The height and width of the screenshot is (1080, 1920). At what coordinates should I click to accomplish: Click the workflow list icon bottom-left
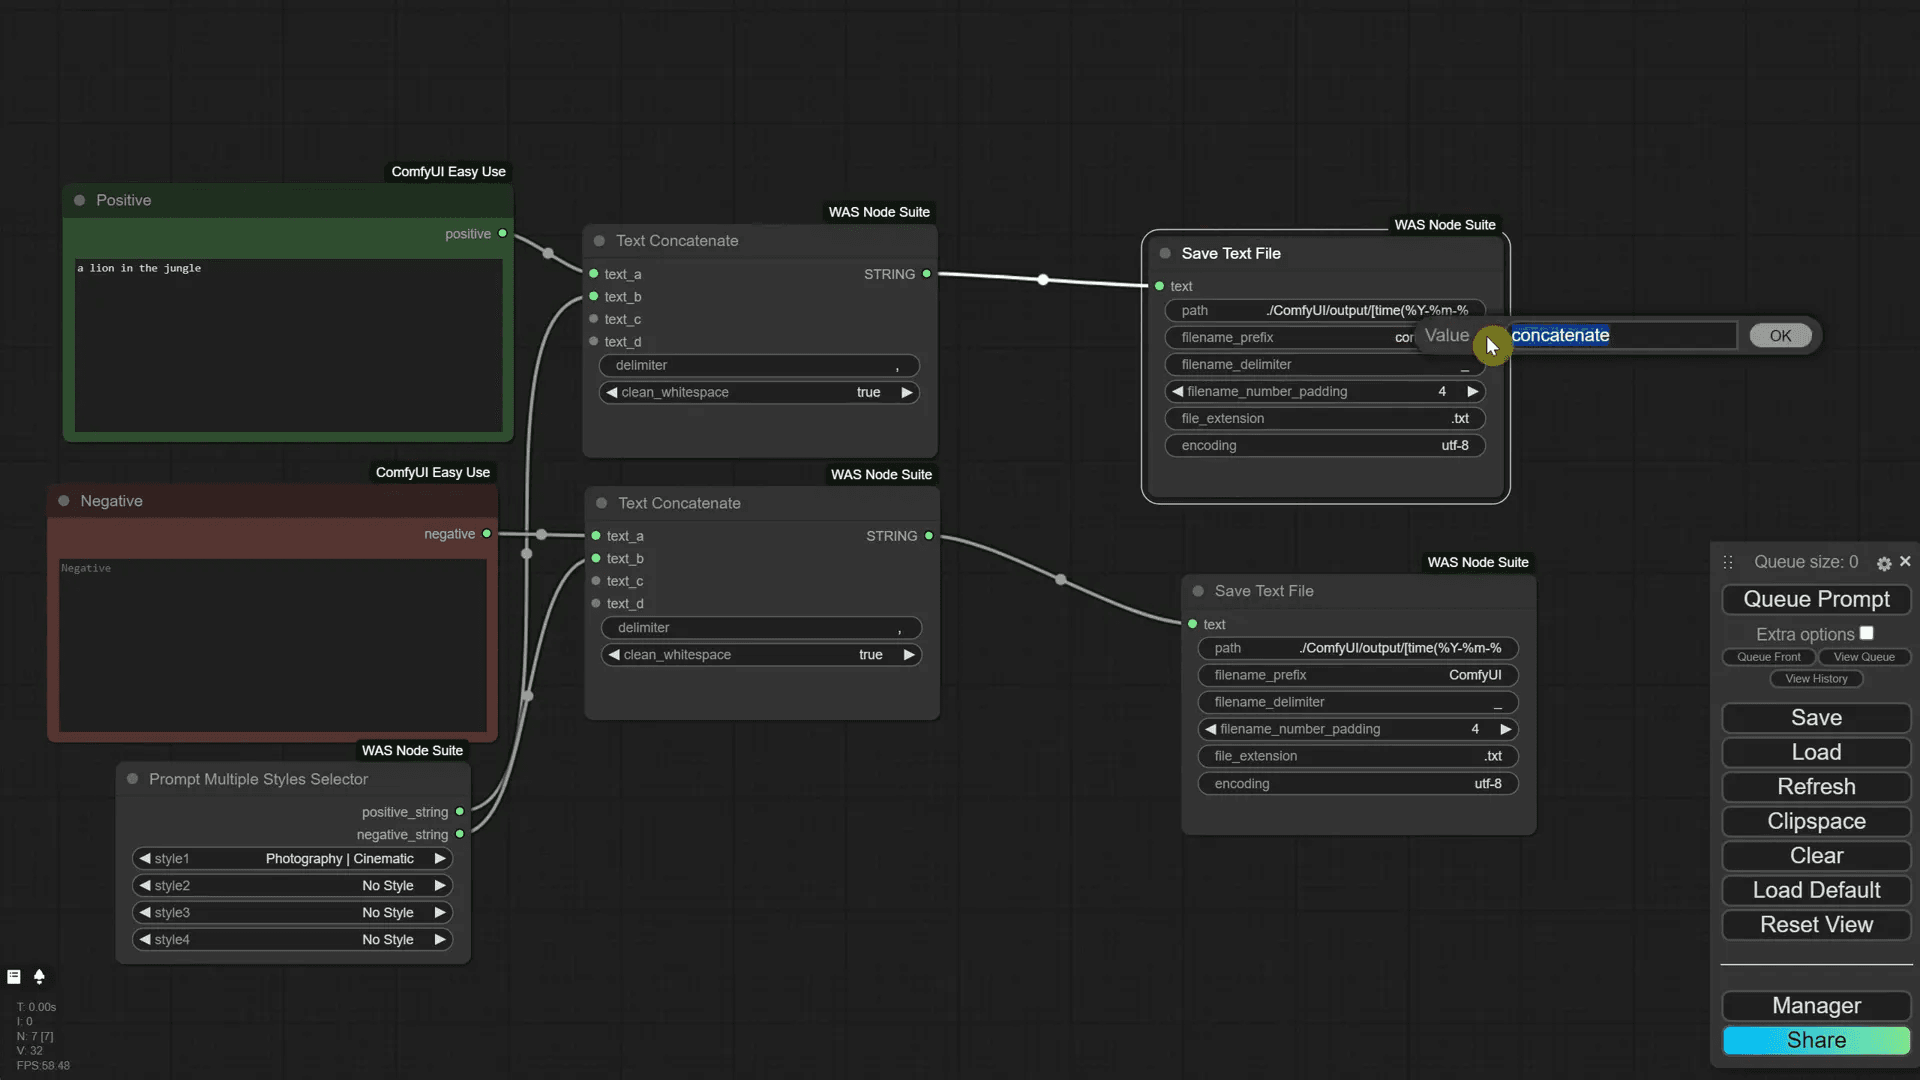click(x=14, y=976)
